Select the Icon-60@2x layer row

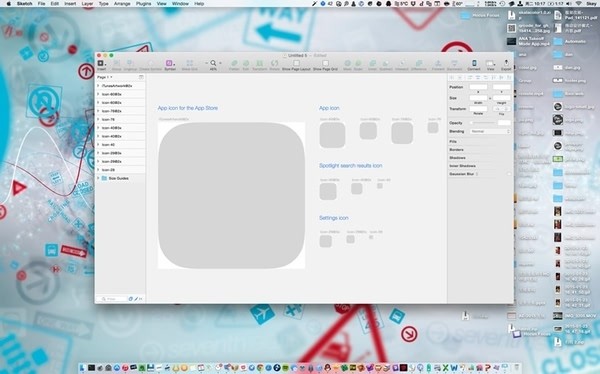click(120, 103)
